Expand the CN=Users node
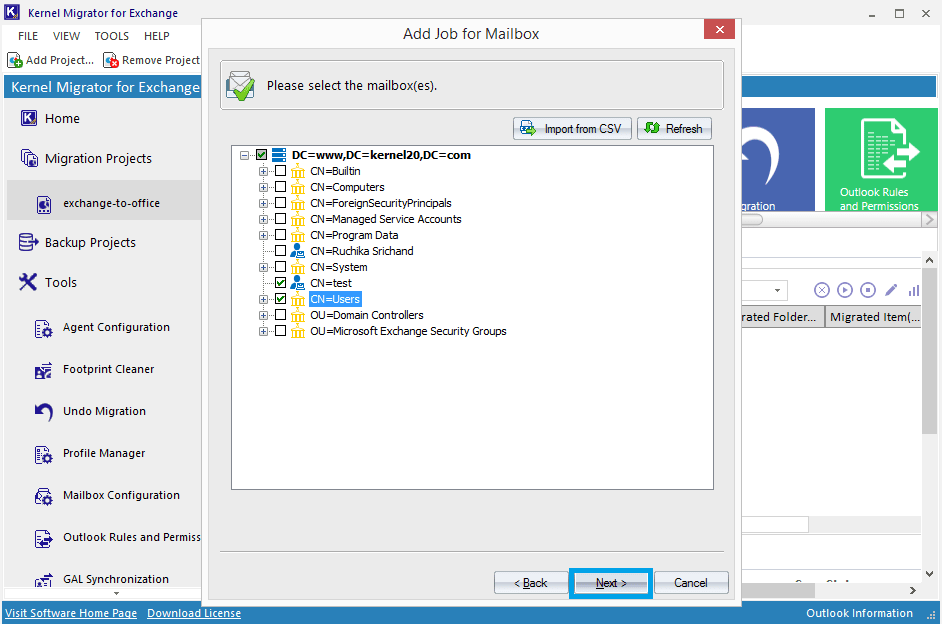The image size is (942, 624). click(x=263, y=299)
